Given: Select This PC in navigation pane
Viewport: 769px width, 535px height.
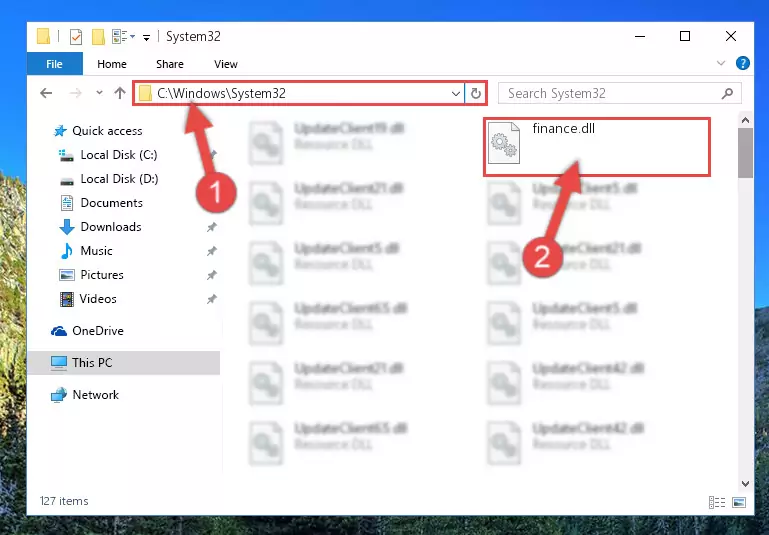Looking at the screenshot, I should coord(124,363).
